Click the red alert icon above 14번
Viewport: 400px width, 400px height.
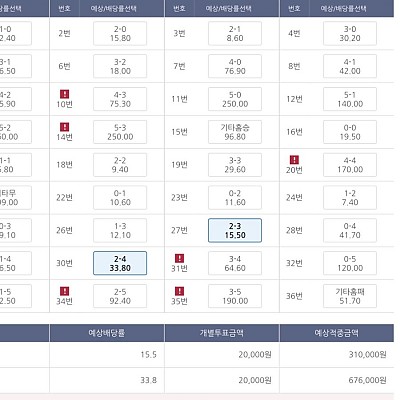point(64,127)
